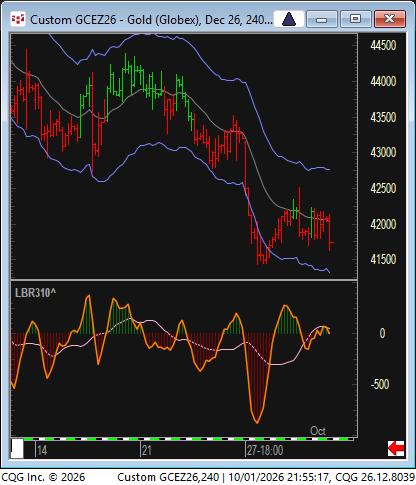The width and height of the screenshot is (416, 485).
Task: Click the red left arrow icon
Action: point(396,448)
